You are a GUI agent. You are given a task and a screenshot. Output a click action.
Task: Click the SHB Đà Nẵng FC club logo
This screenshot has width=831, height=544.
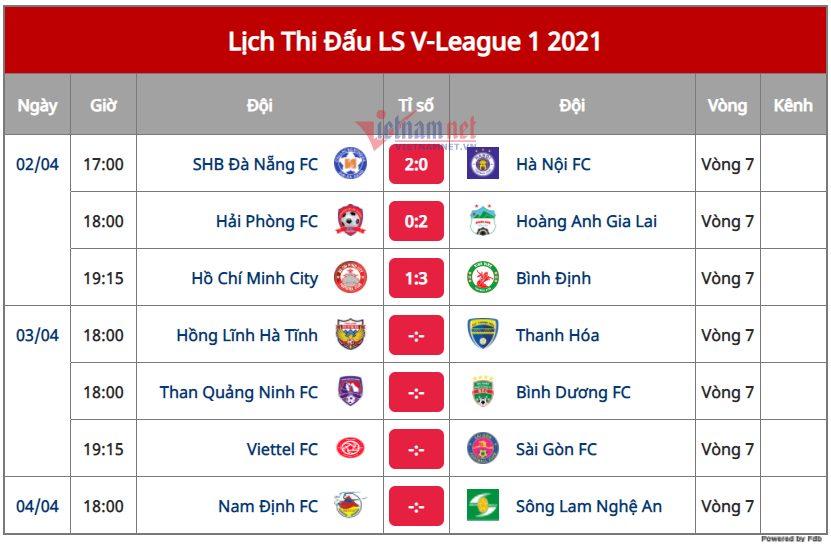[350, 164]
